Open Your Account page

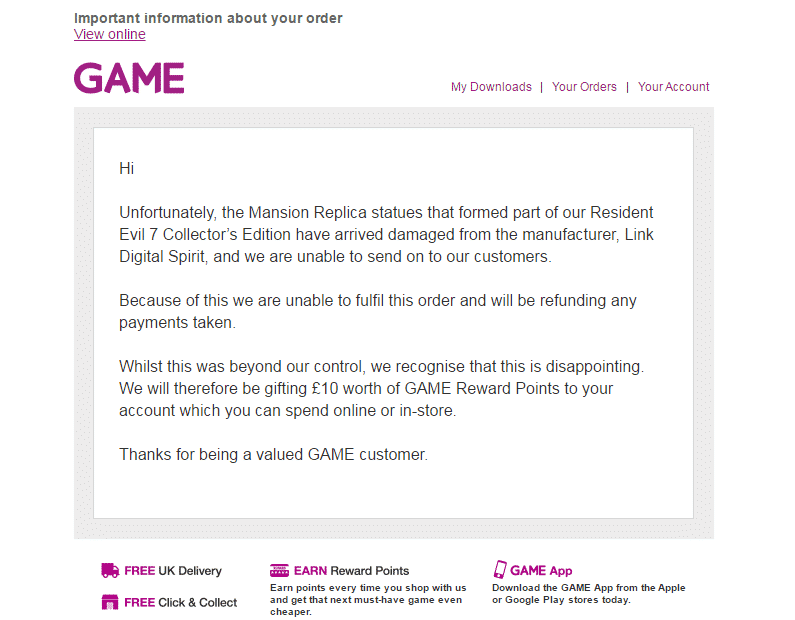click(673, 87)
